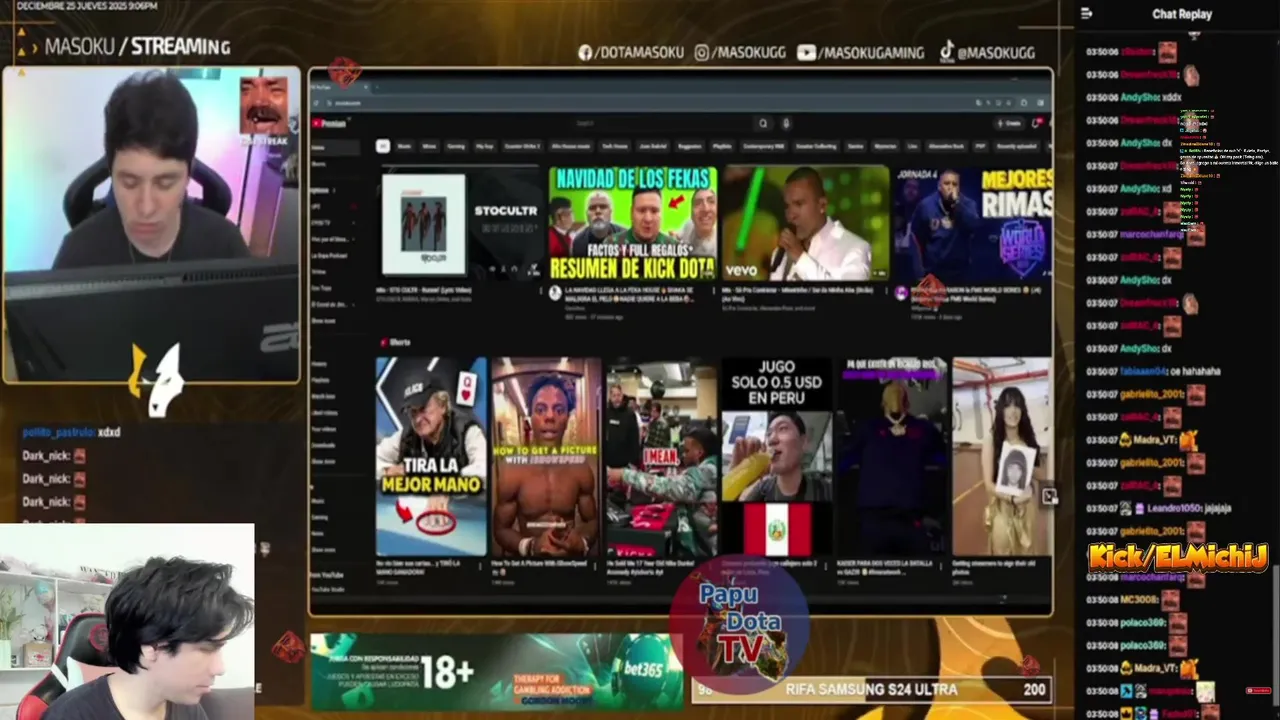The width and height of the screenshot is (1280, 720).
Task: Select the Gaming filter chip
Action: (456, 146)
